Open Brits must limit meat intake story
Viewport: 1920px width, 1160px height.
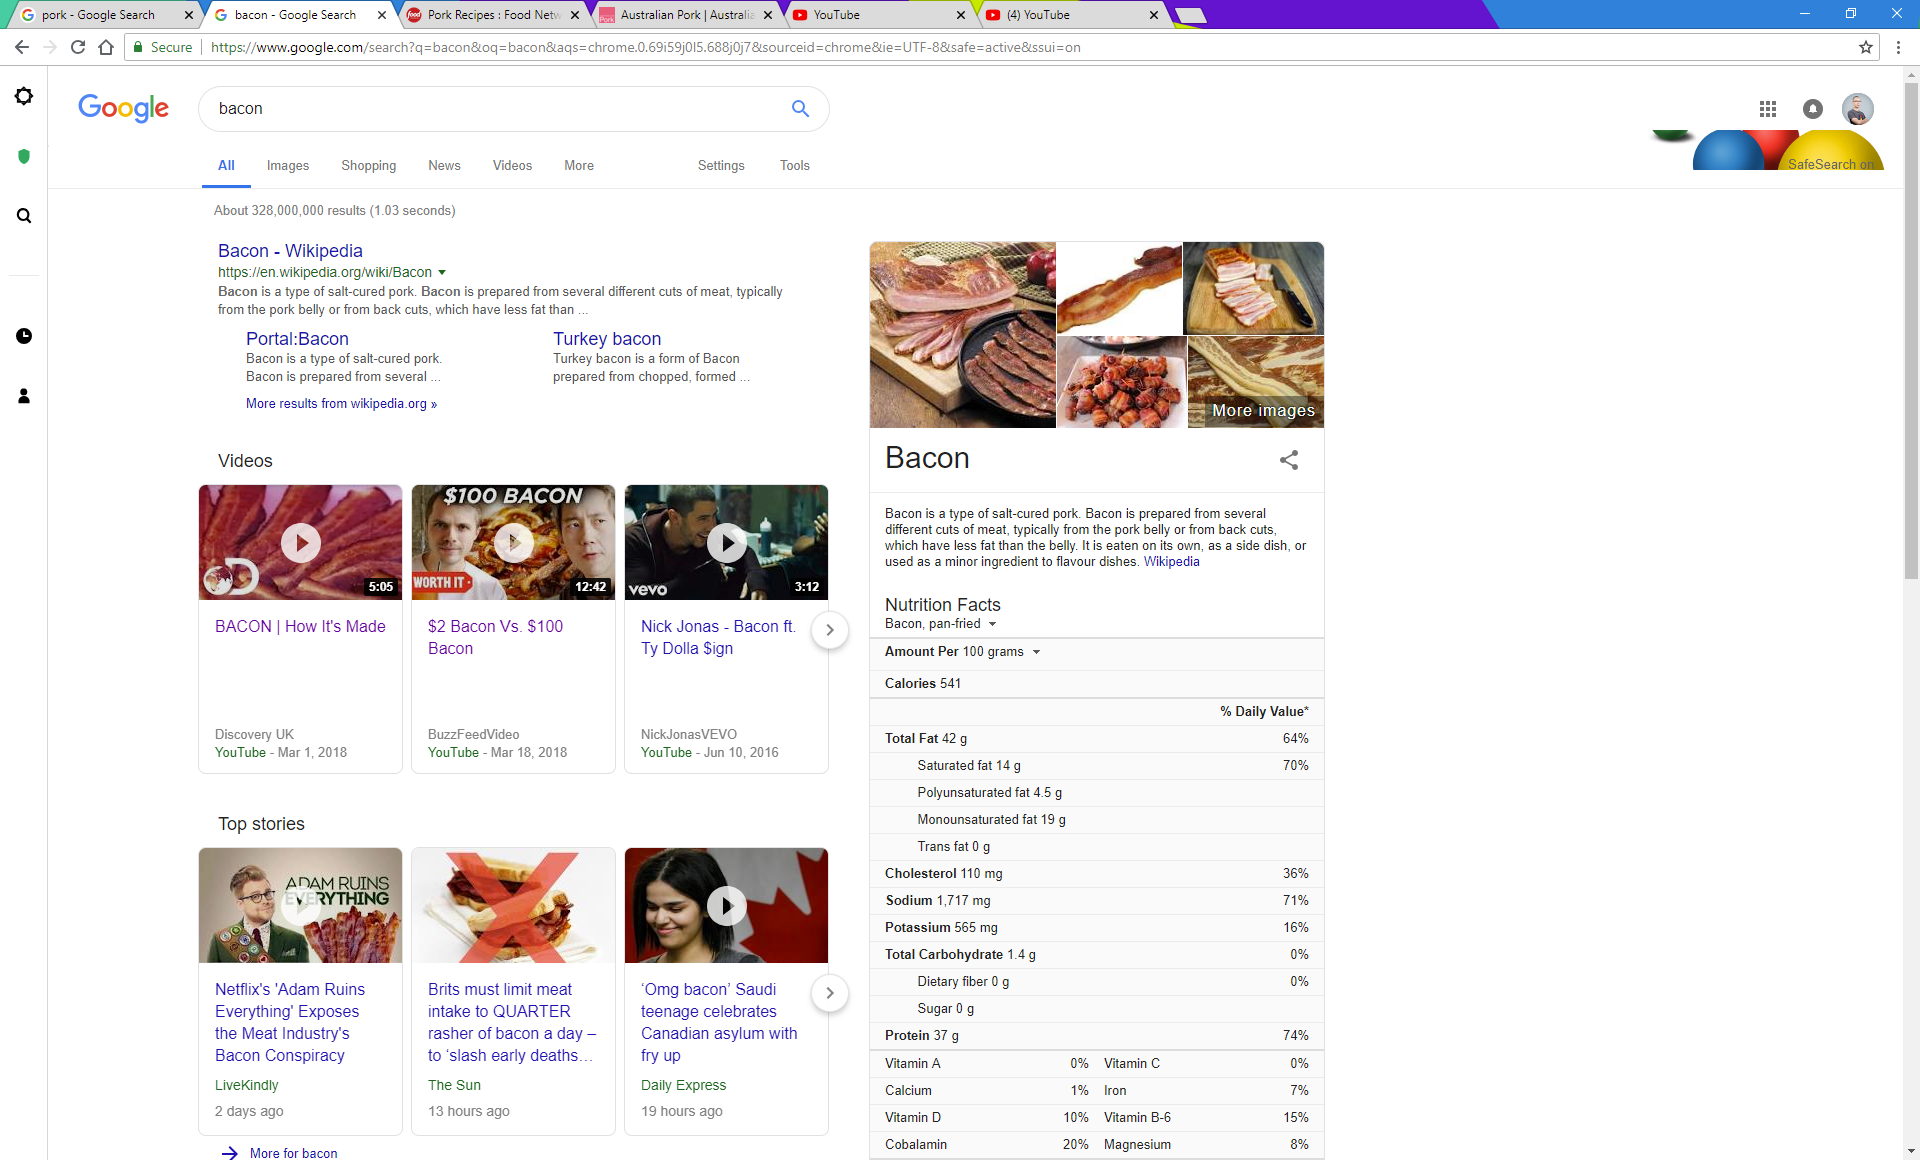tap(511, 1022)
